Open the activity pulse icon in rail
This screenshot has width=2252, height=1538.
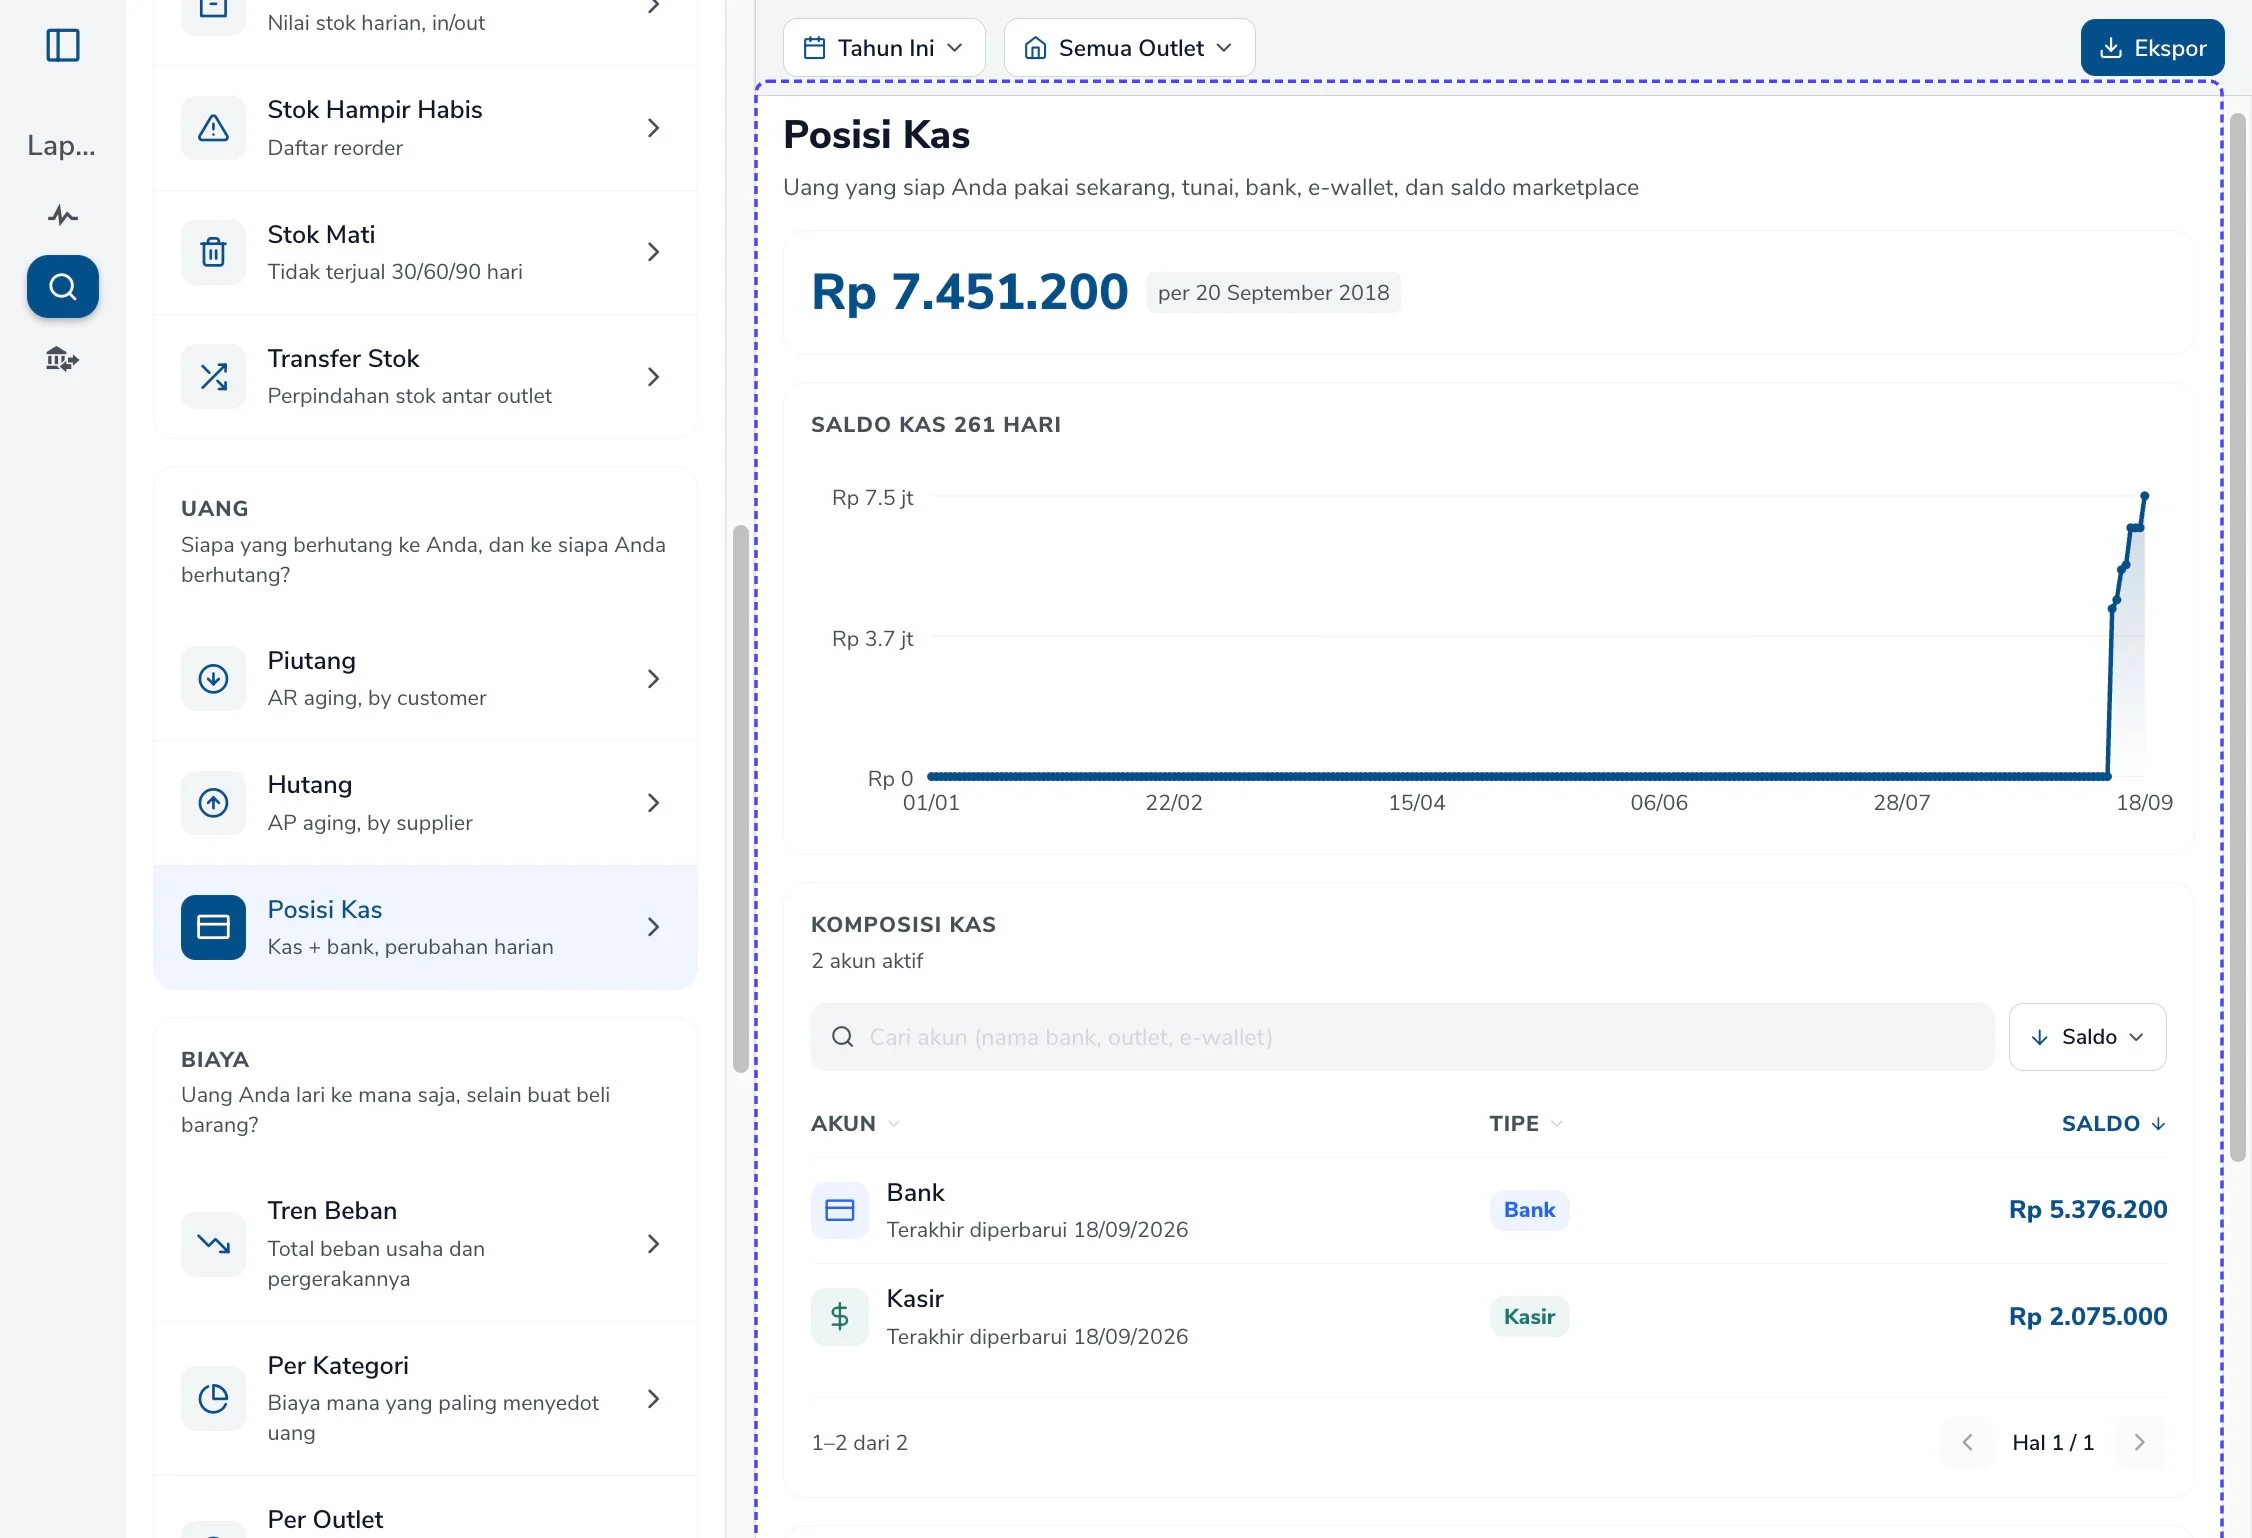tap(63, 215)
